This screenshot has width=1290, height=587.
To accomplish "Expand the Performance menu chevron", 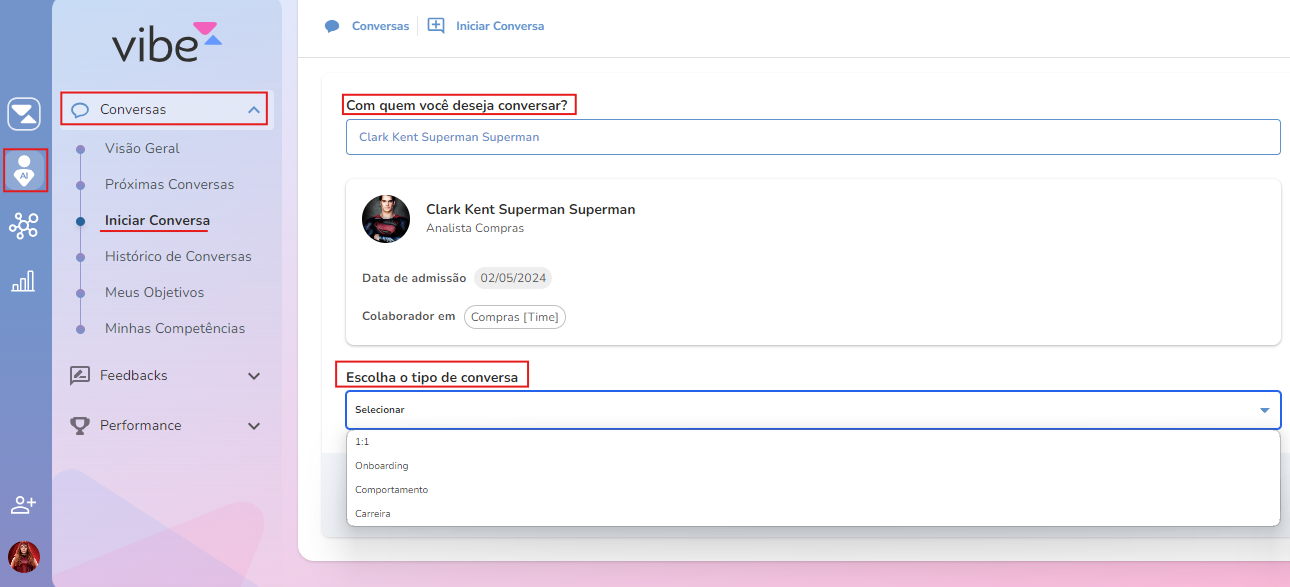I will tap(254, 426).
